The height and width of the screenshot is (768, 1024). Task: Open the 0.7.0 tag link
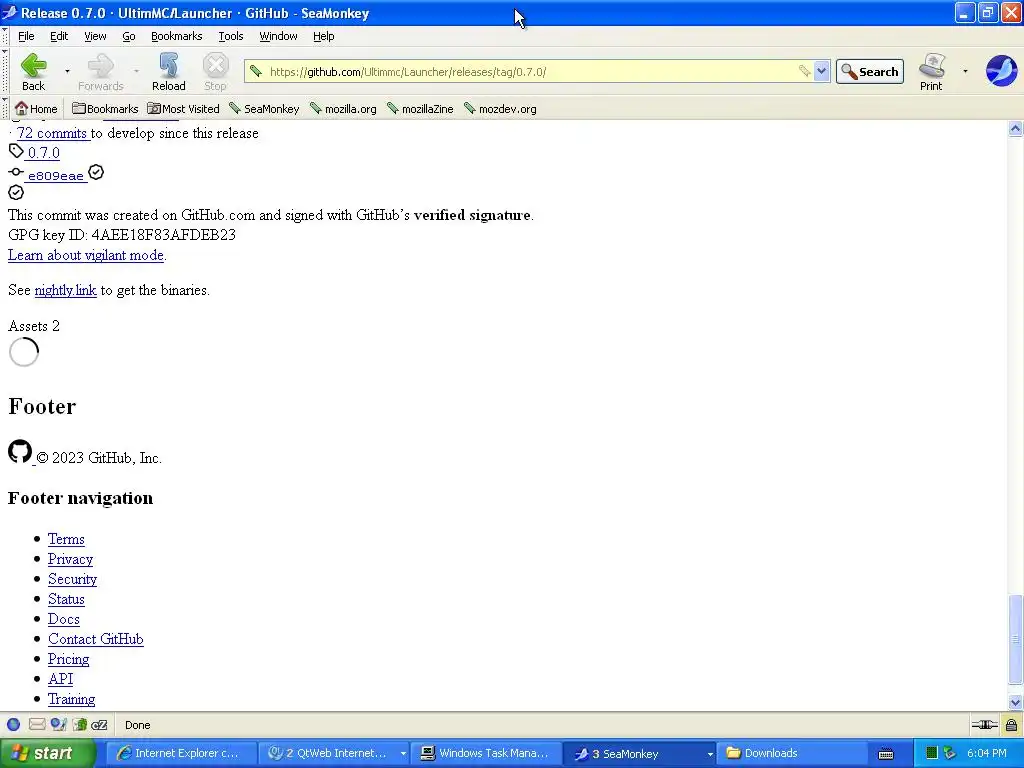tap(43, 153)
